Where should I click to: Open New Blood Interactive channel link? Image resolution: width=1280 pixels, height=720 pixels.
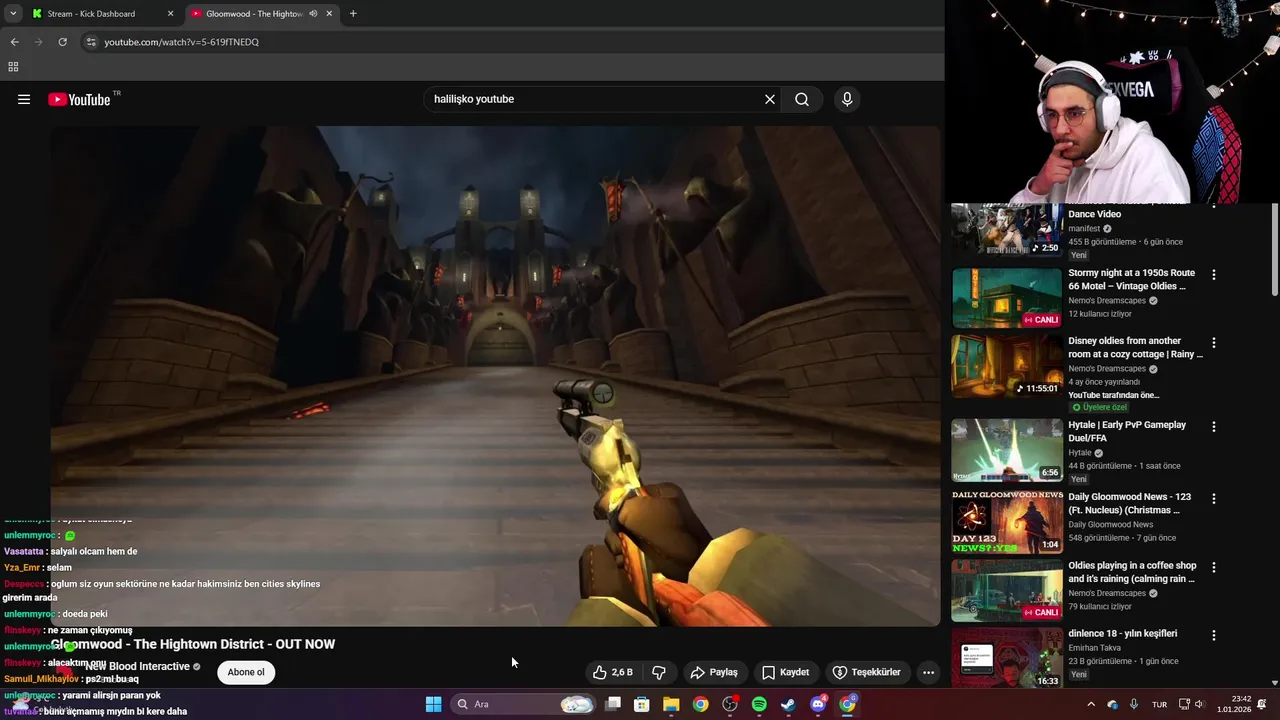[137, 666]
